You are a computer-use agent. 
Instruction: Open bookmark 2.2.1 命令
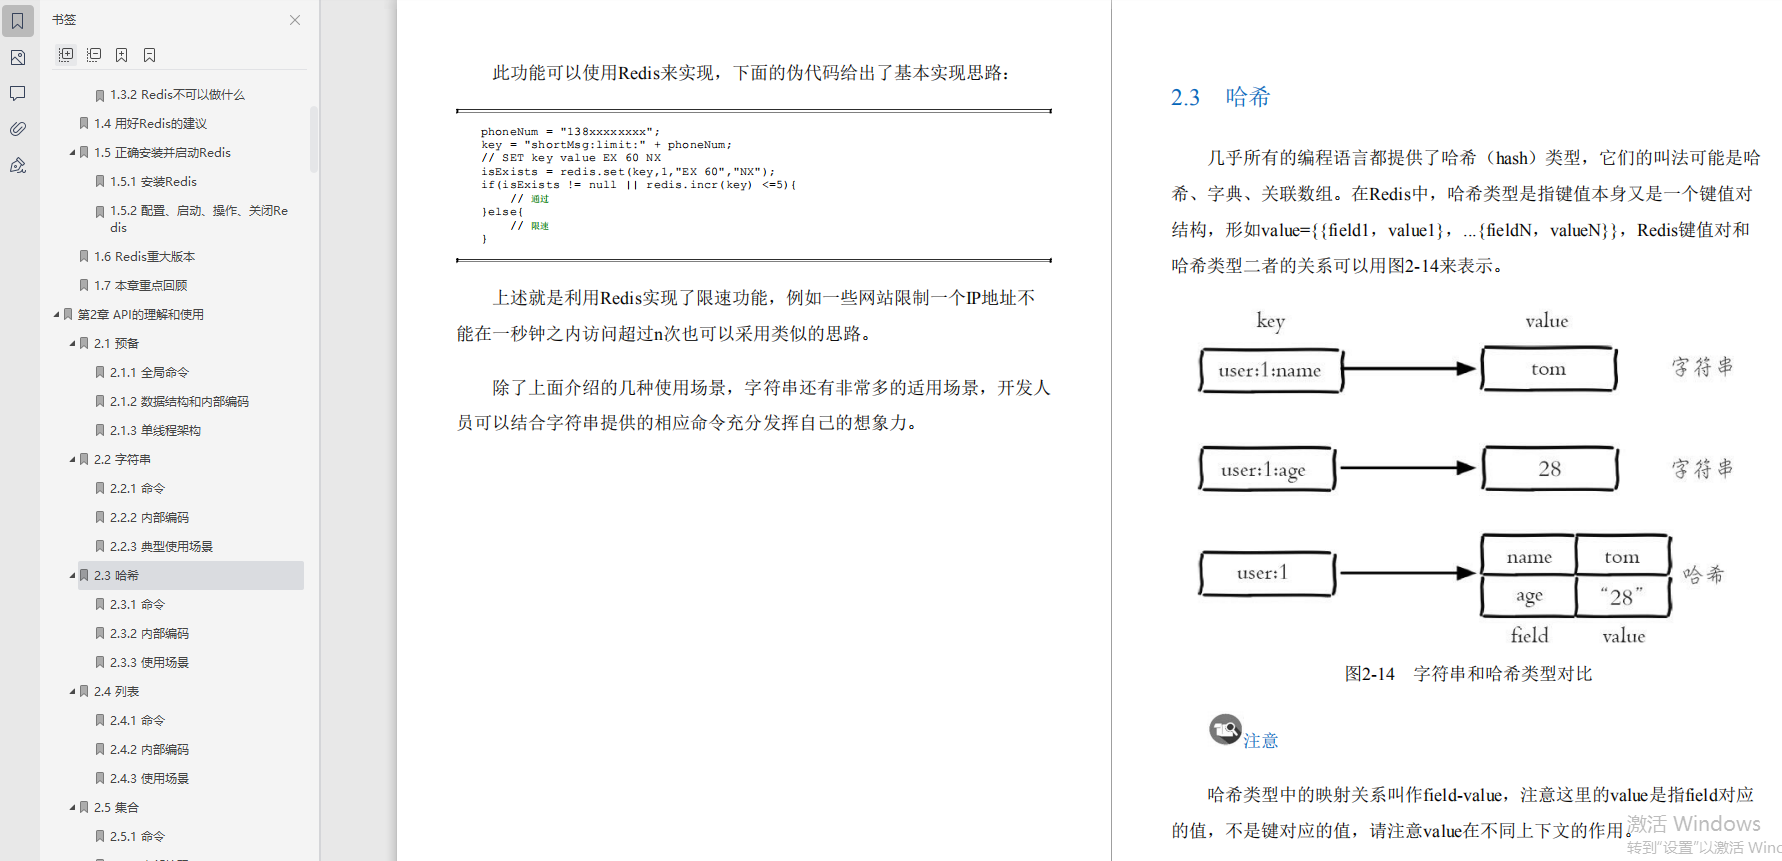(x=137, y=489)
